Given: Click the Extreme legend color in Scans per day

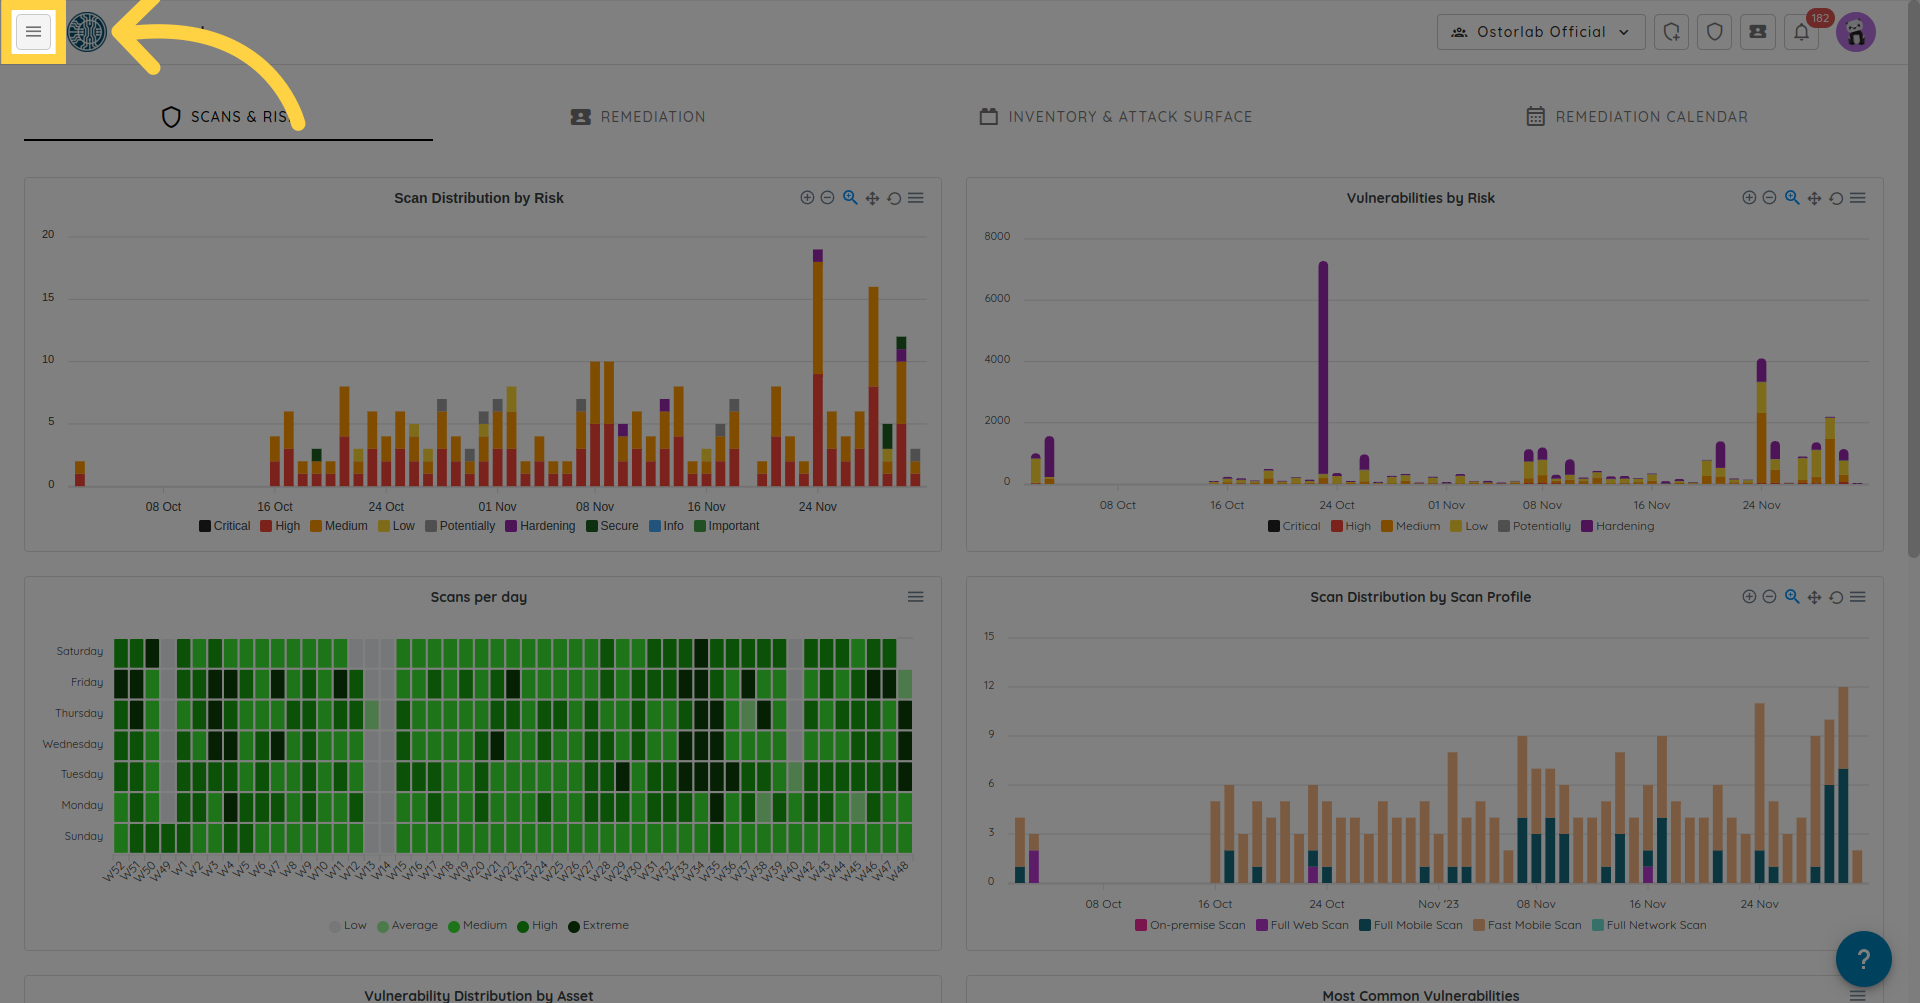Looking at the screenshot, I should pos(574,926).
